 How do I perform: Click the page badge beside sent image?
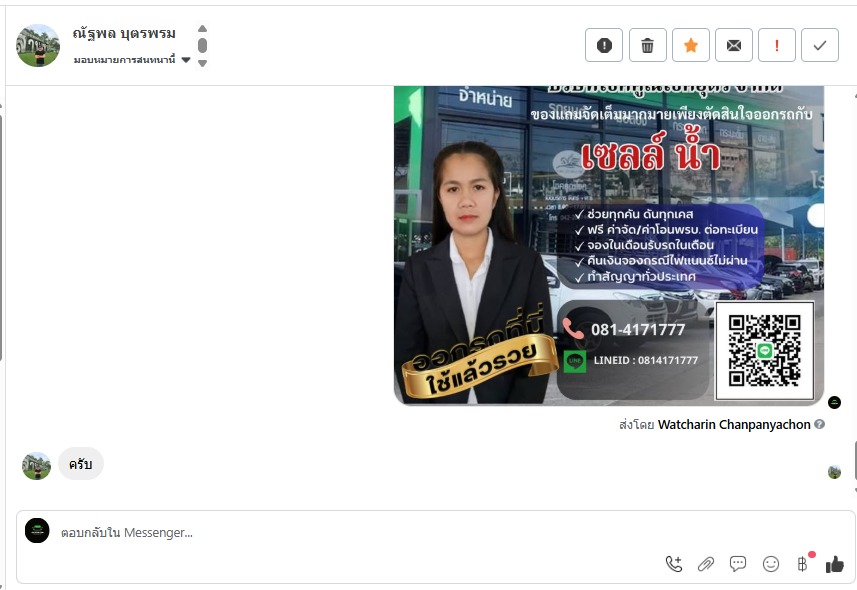pos(834,402)
